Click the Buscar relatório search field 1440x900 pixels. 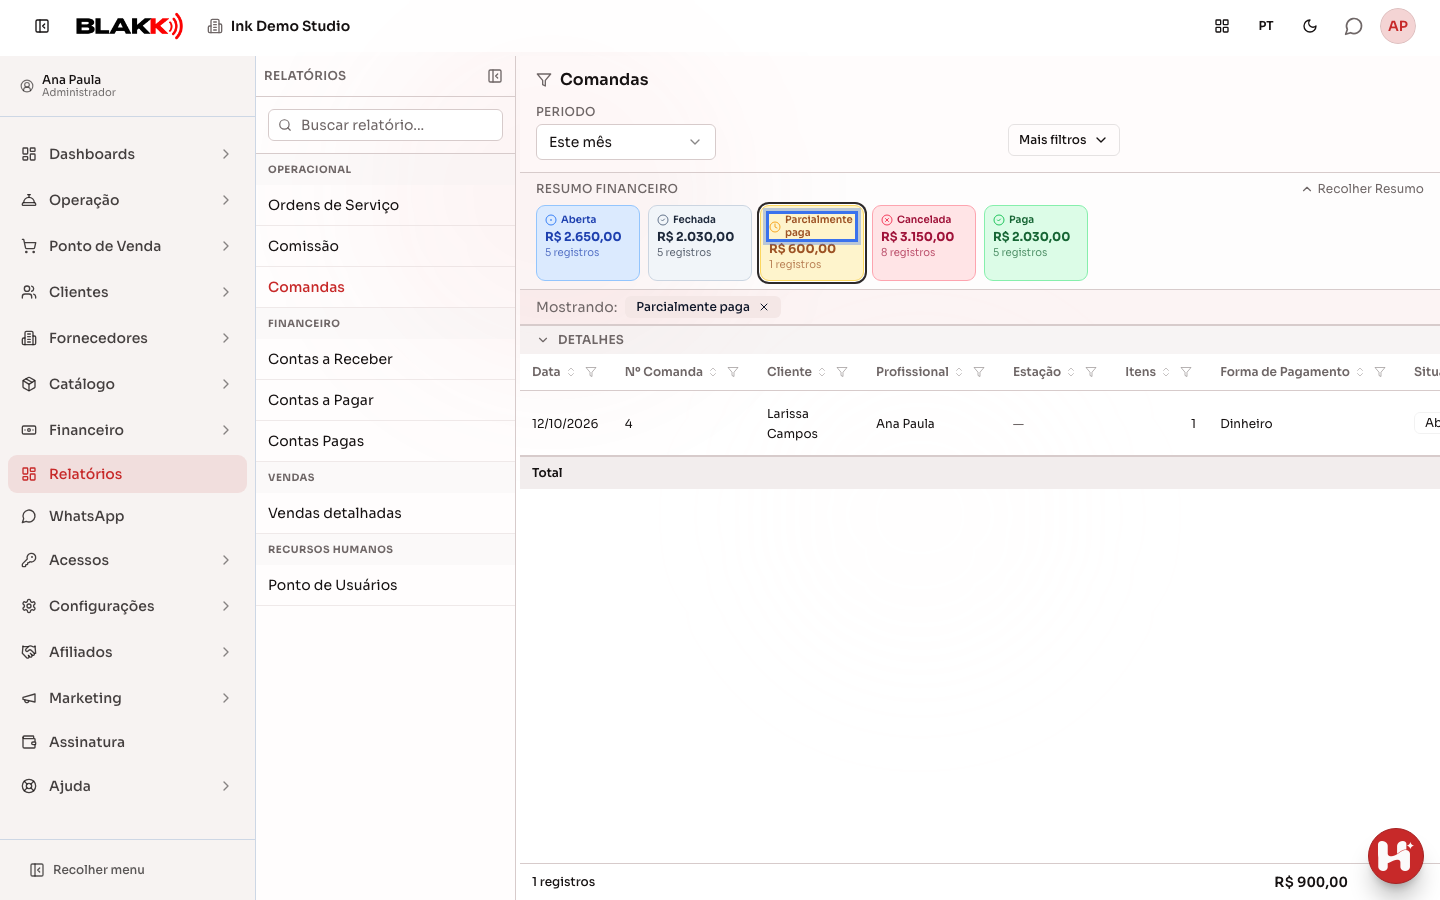click(x=385, y=125)
